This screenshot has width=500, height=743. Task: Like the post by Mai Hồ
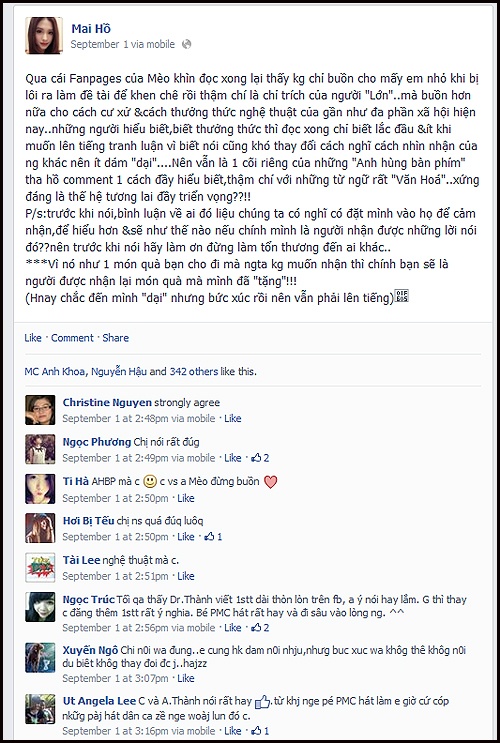coord(33,338)
